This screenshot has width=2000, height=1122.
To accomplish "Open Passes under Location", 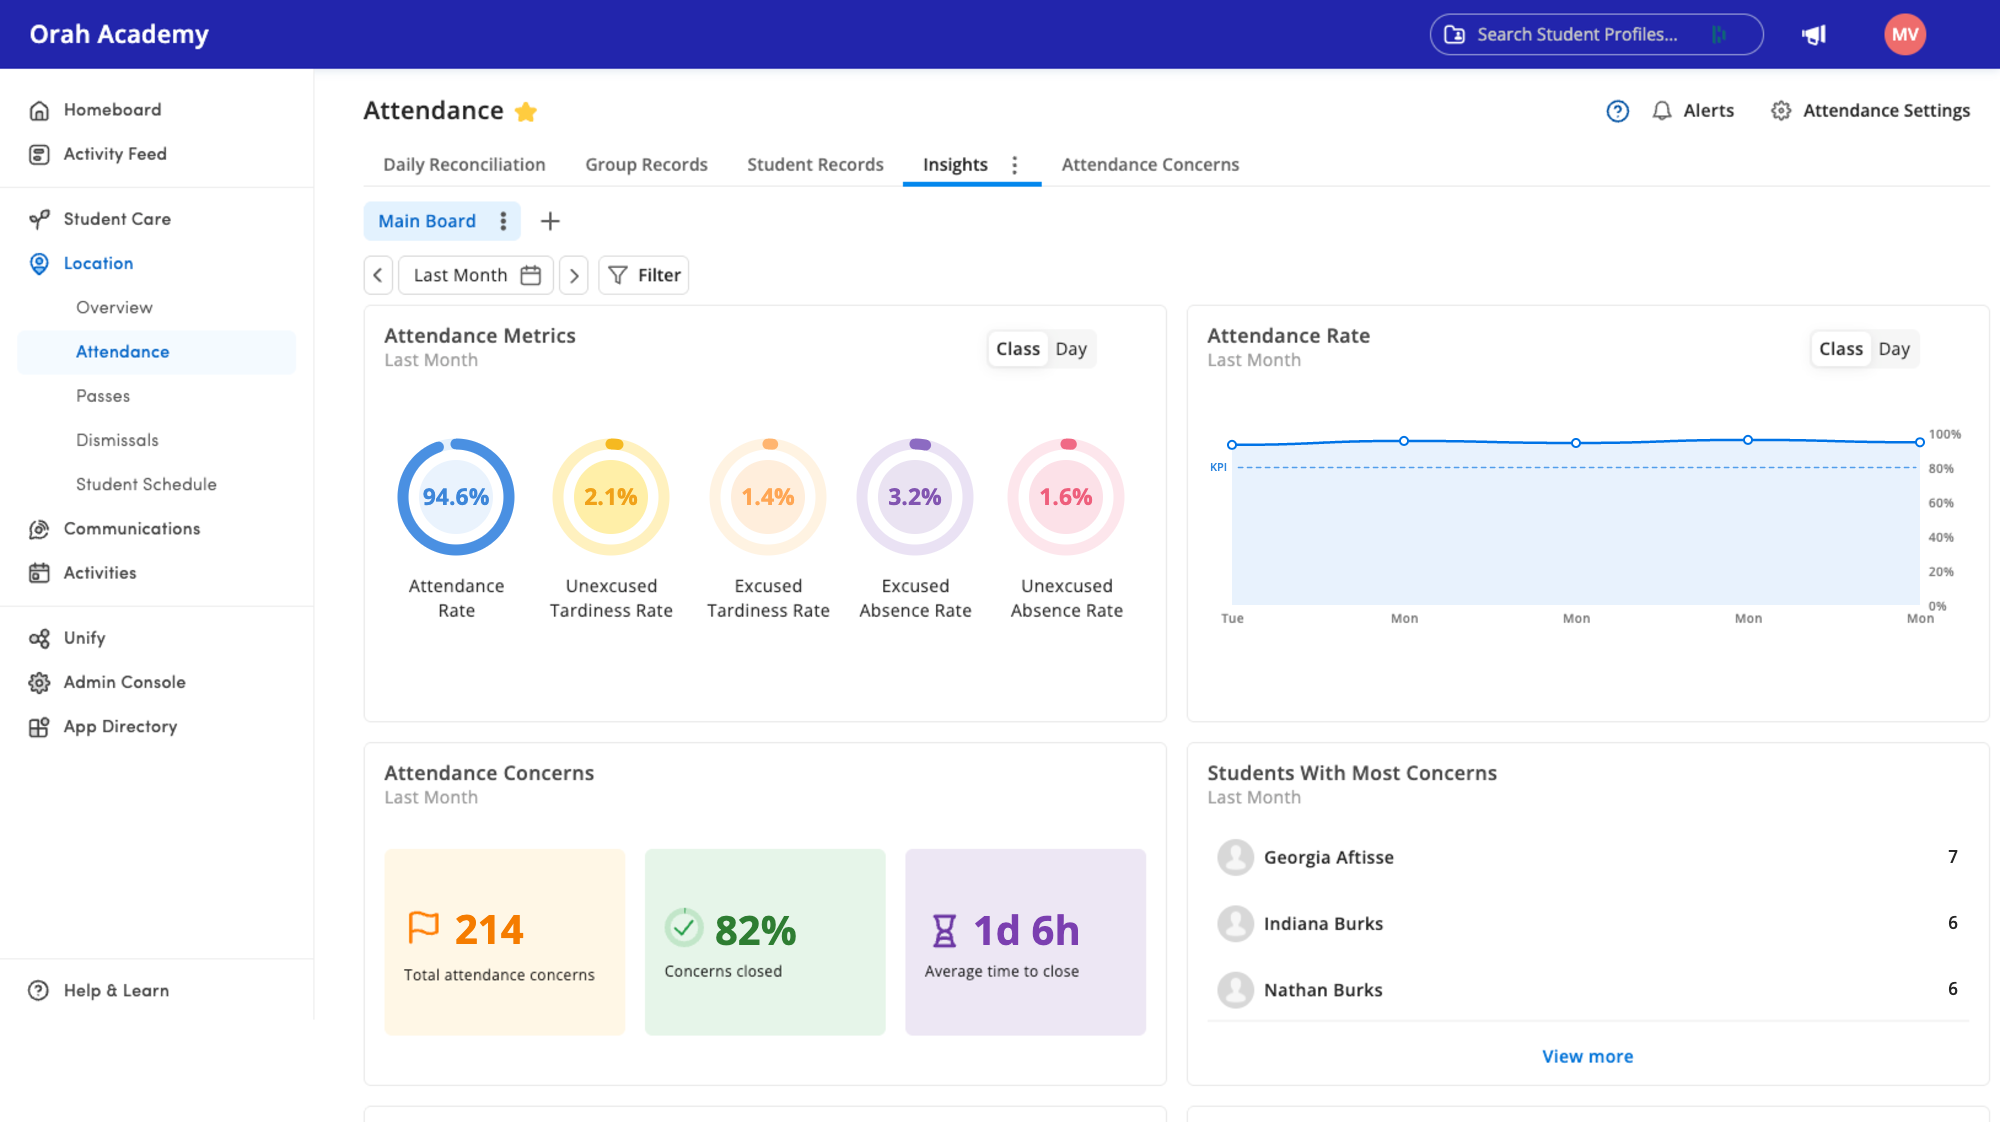I will [103, 396].
